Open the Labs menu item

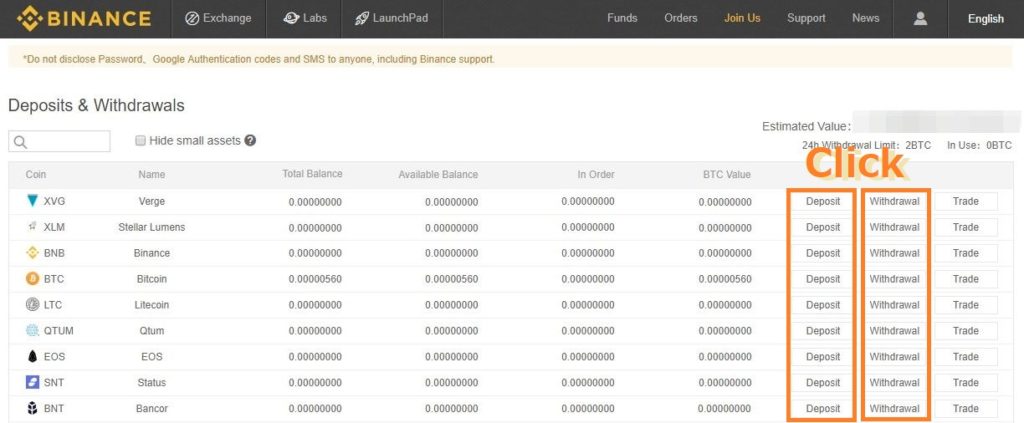coord(305,18)
